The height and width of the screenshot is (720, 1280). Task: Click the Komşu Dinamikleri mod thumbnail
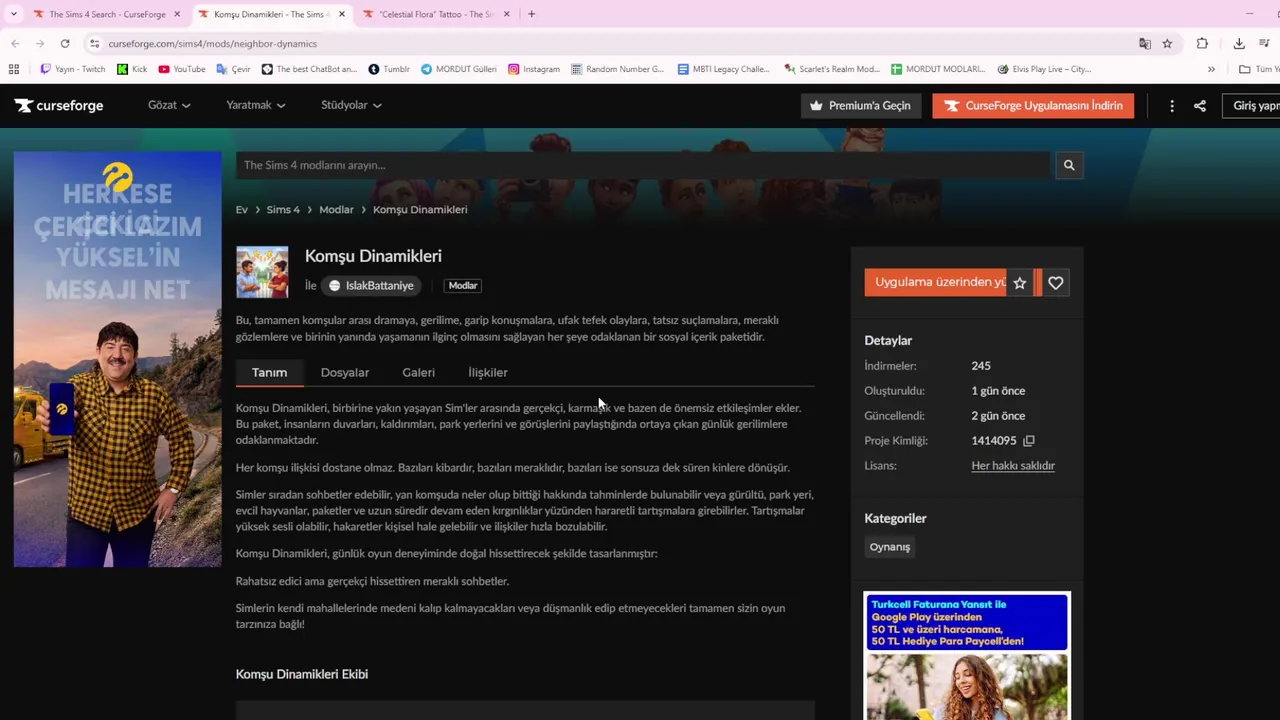262,272
